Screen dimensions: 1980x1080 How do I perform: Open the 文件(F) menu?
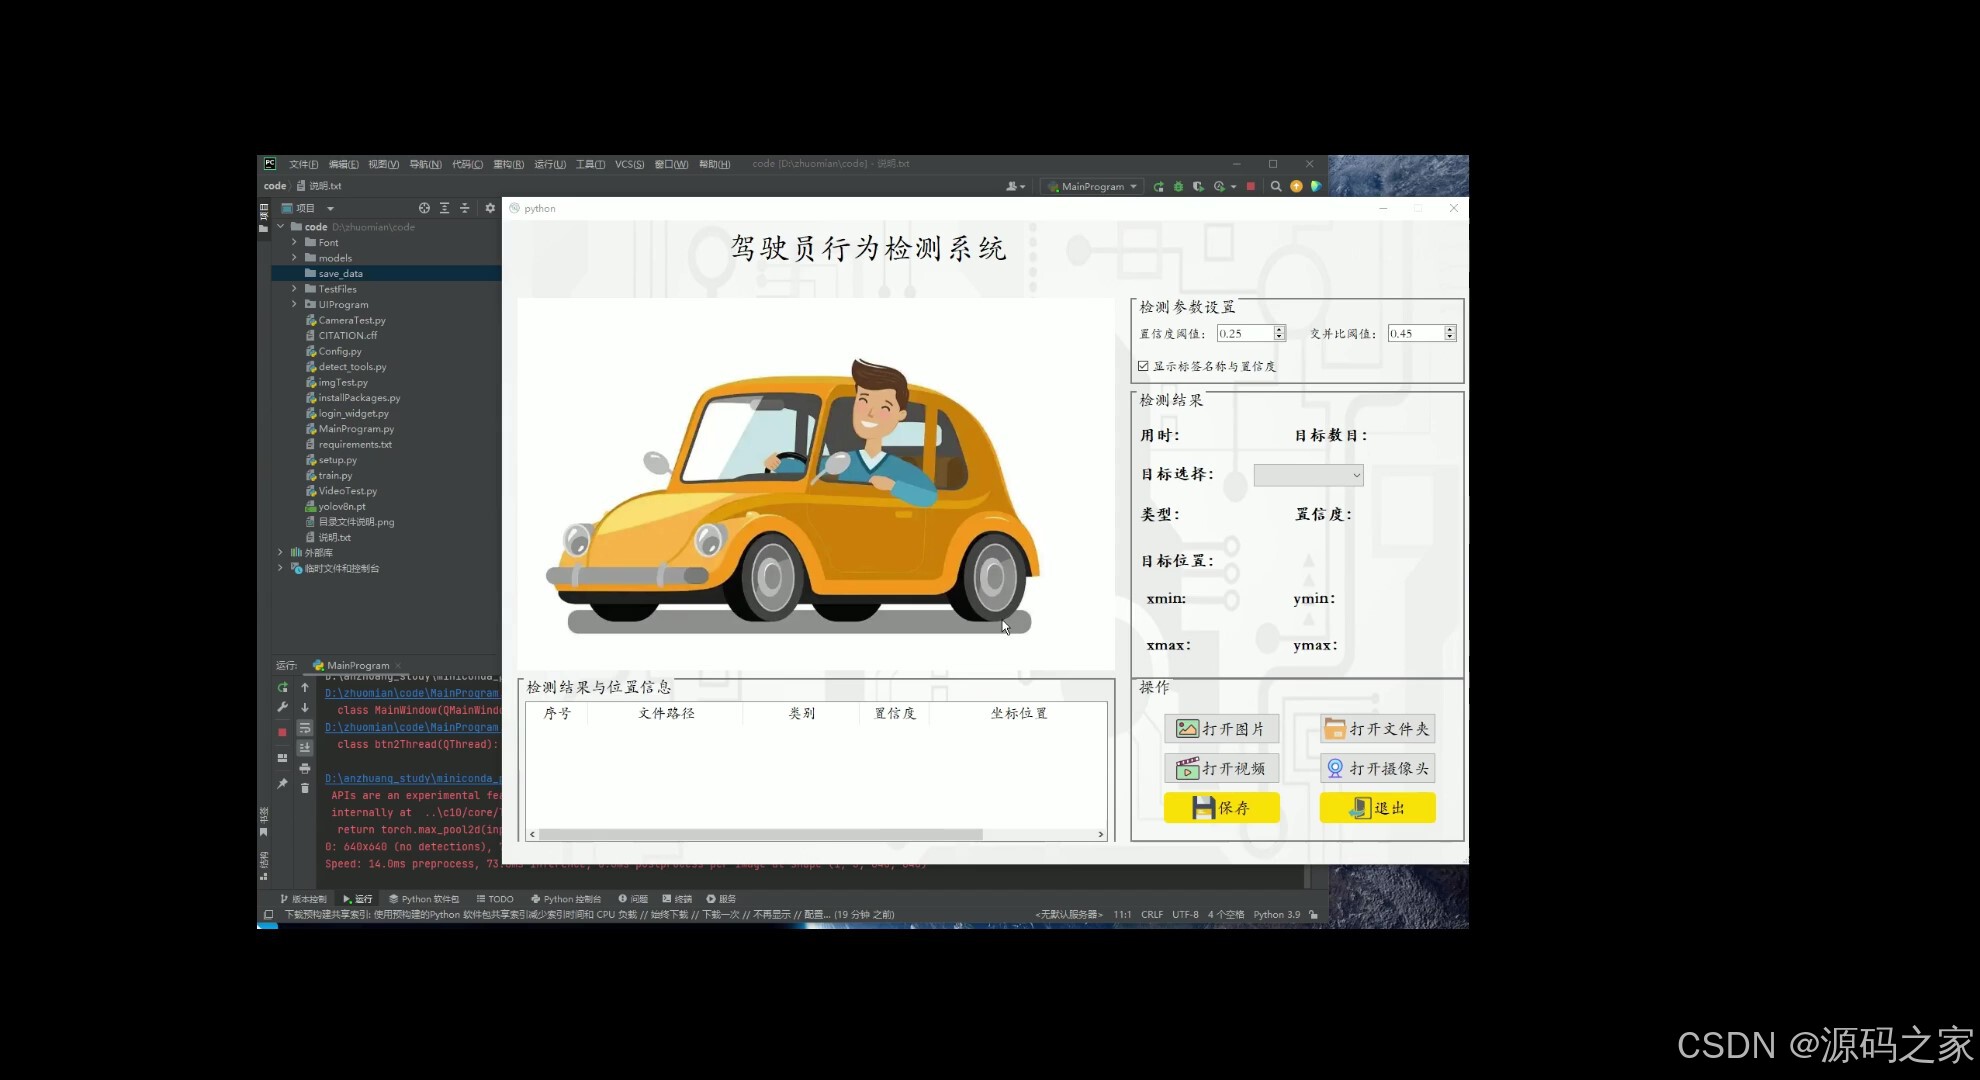pyautogui.click(x=302, y=163)
